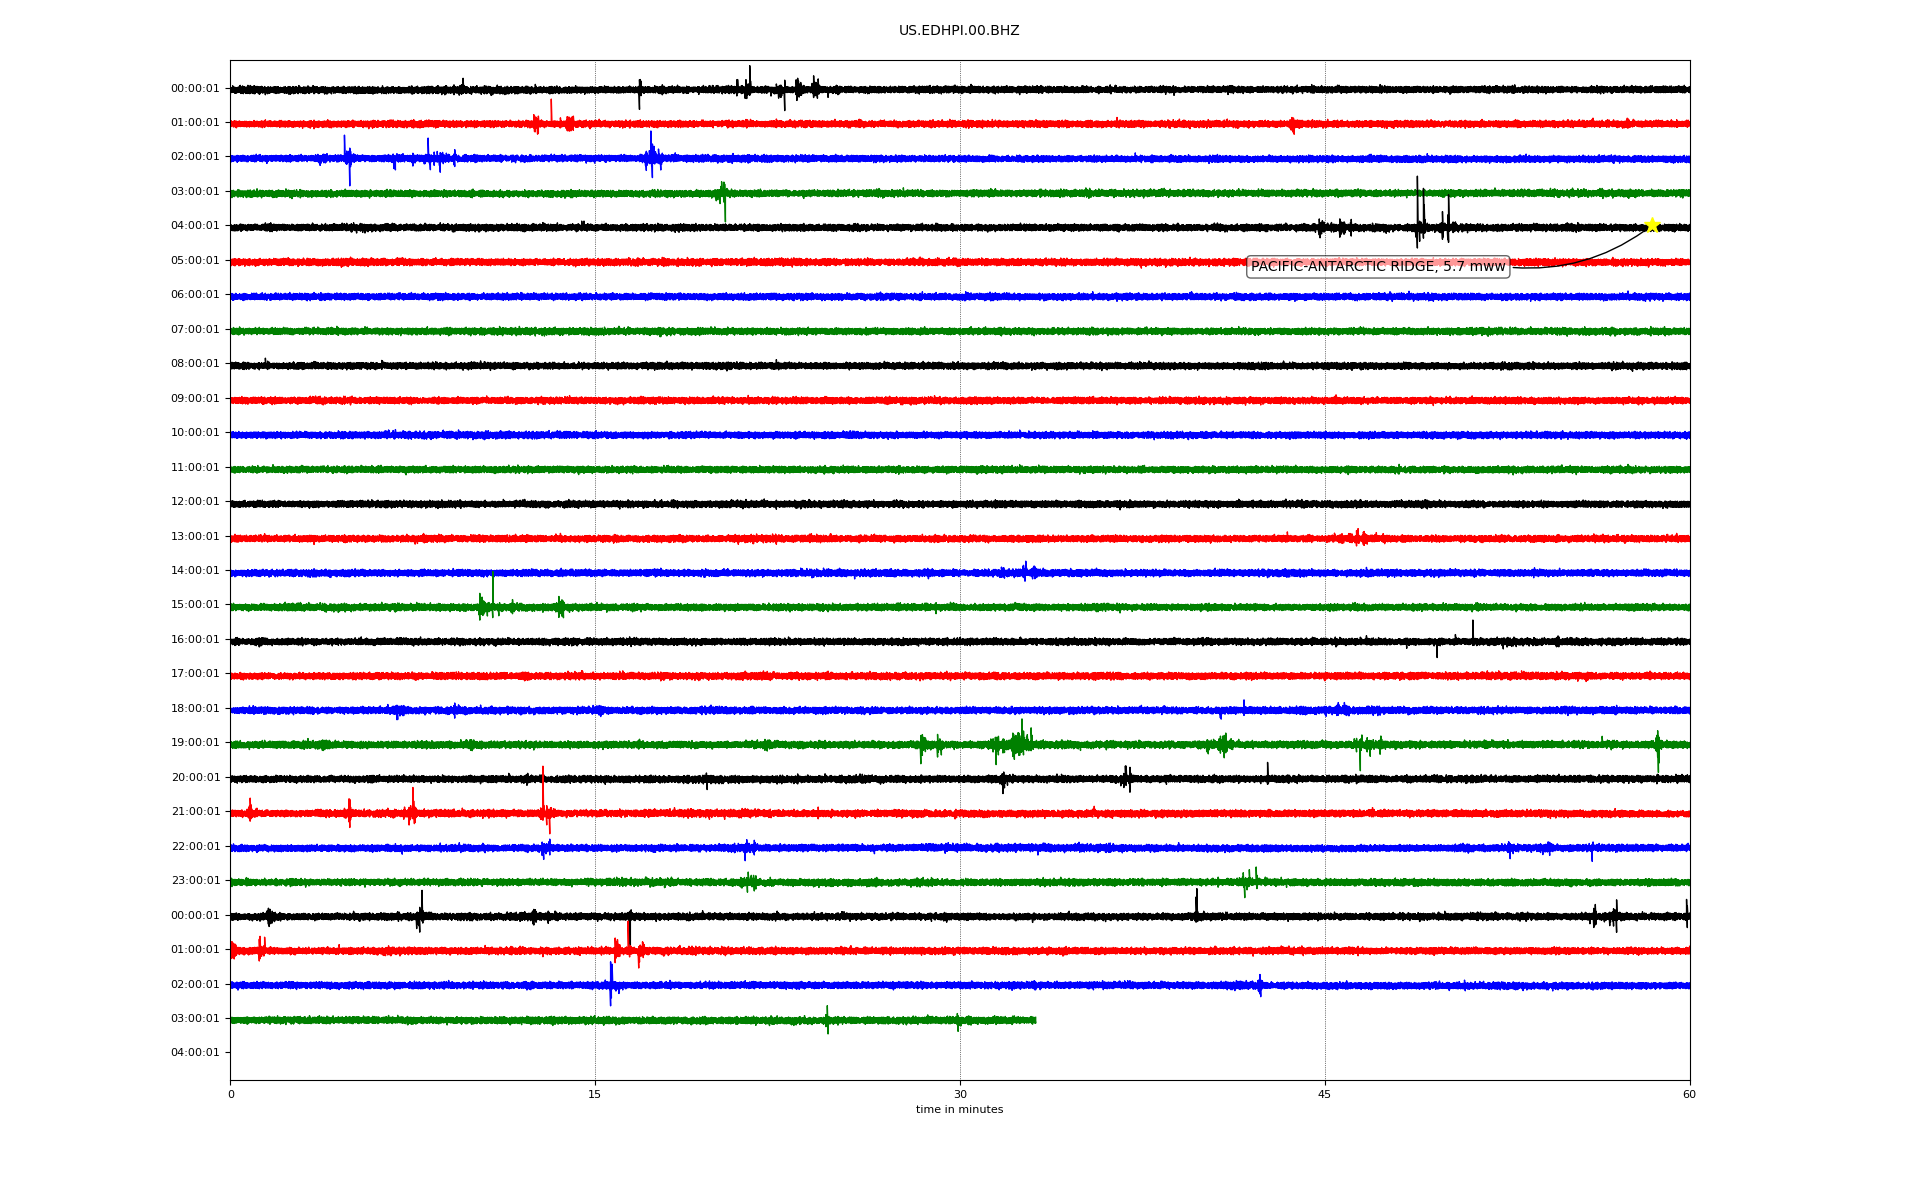
Task: Select the 14:00:01 row label
Action: (195, 571)
